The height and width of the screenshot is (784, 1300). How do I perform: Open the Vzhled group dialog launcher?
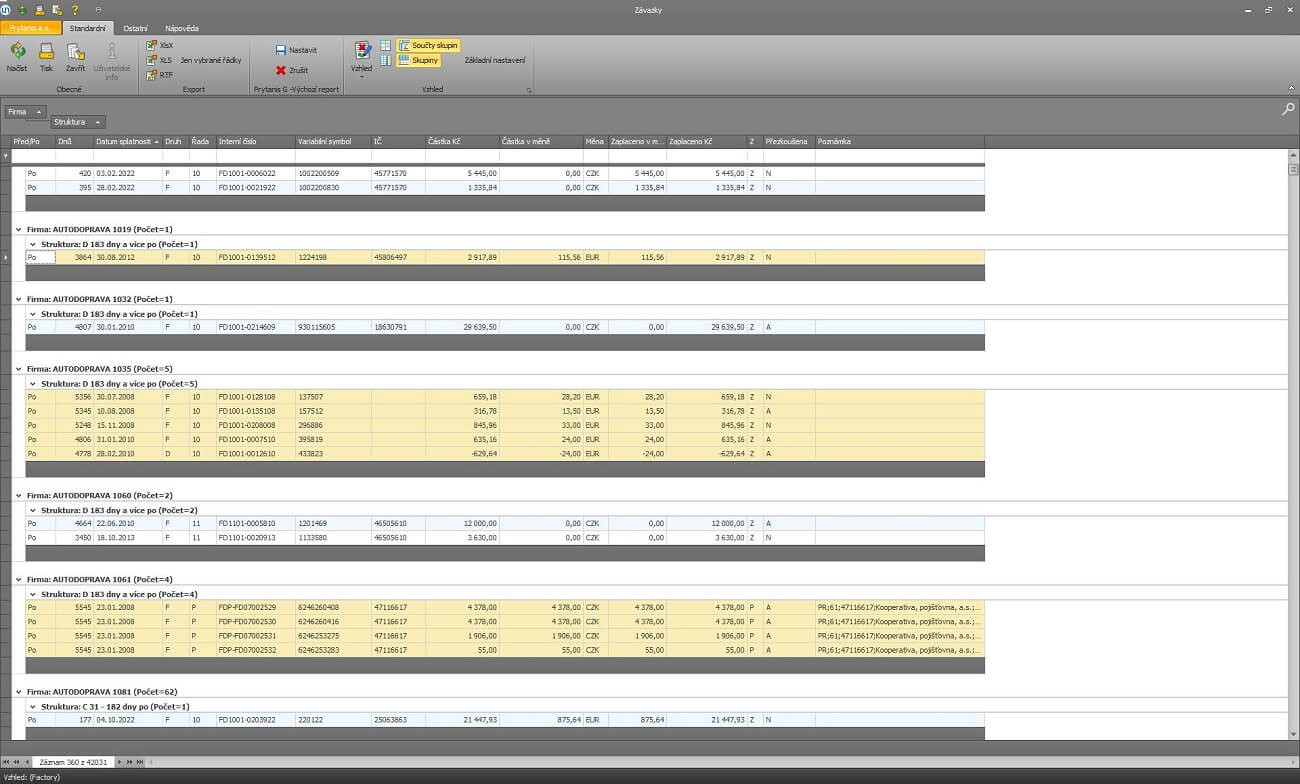tap(528, 90)
